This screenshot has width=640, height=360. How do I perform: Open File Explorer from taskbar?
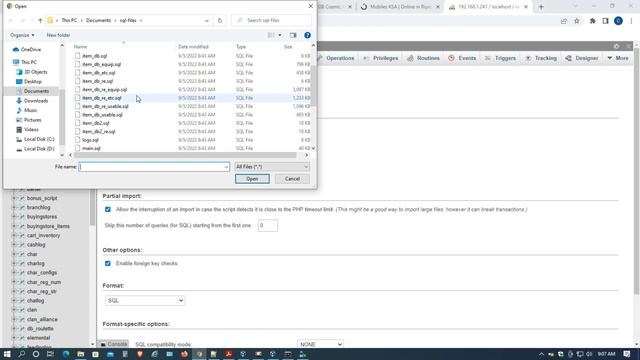point(80,354)
